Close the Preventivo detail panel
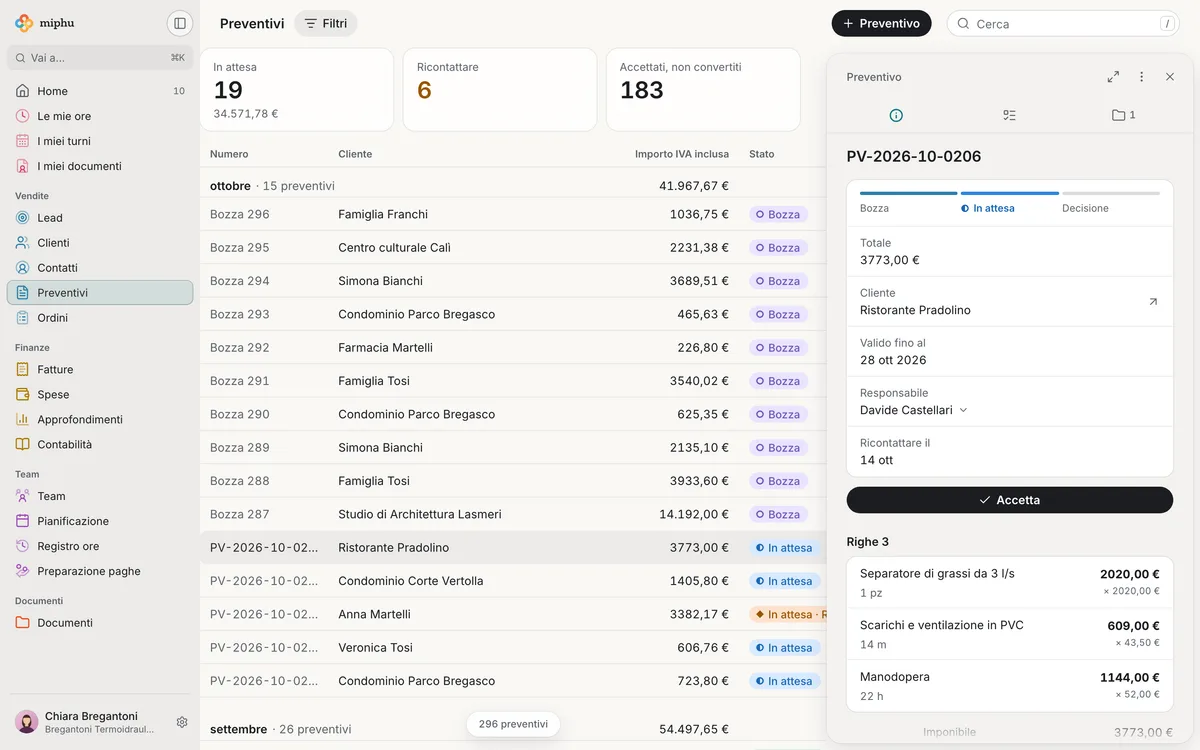 pos(1170,77)
